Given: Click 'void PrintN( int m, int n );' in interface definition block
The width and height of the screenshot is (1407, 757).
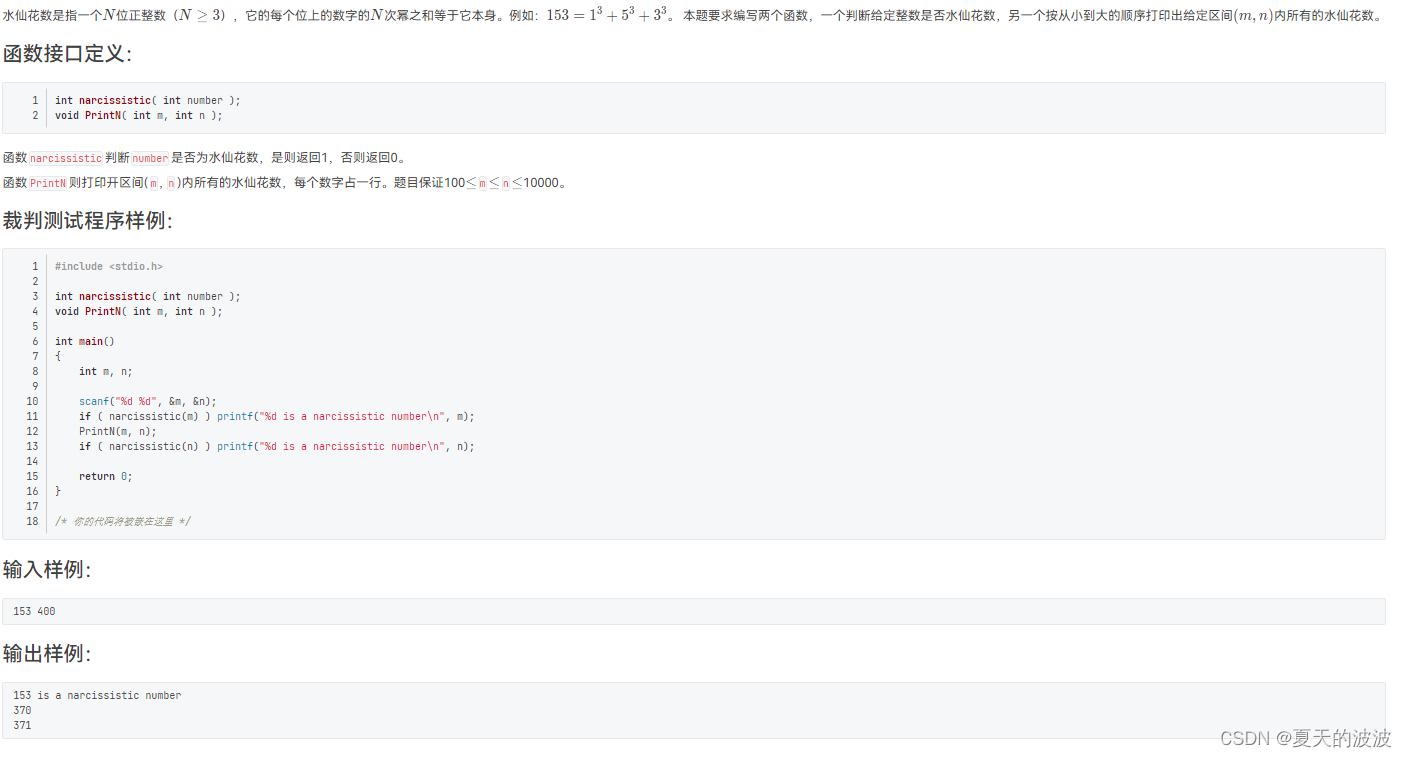Looking at the screenshot, I should pyautogui.click(x=139, y=115).
